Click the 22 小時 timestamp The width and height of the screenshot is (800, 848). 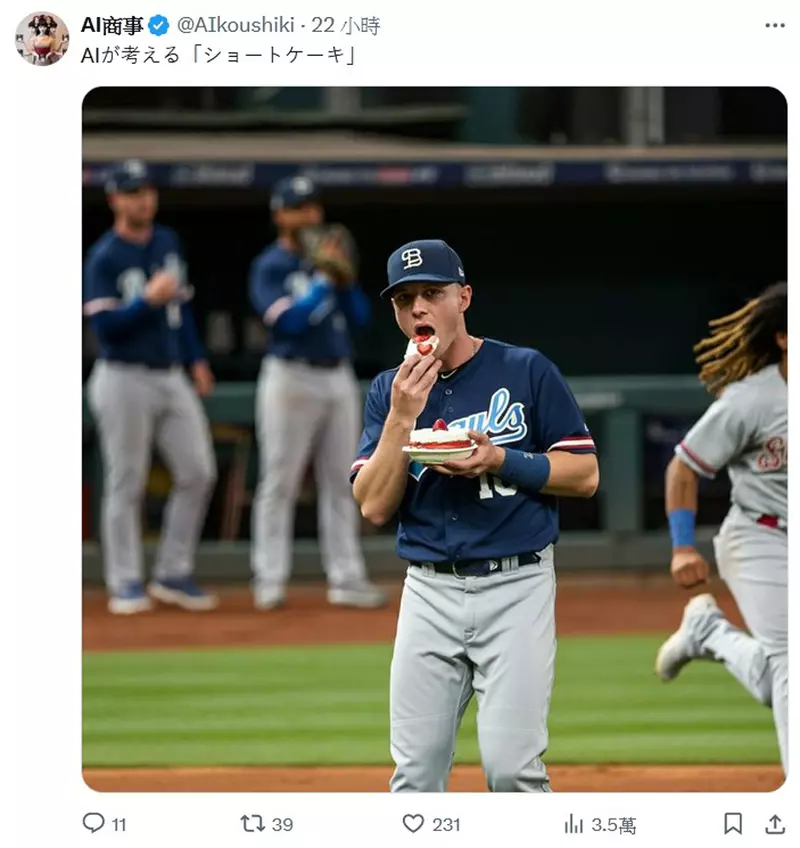[345, 26]
